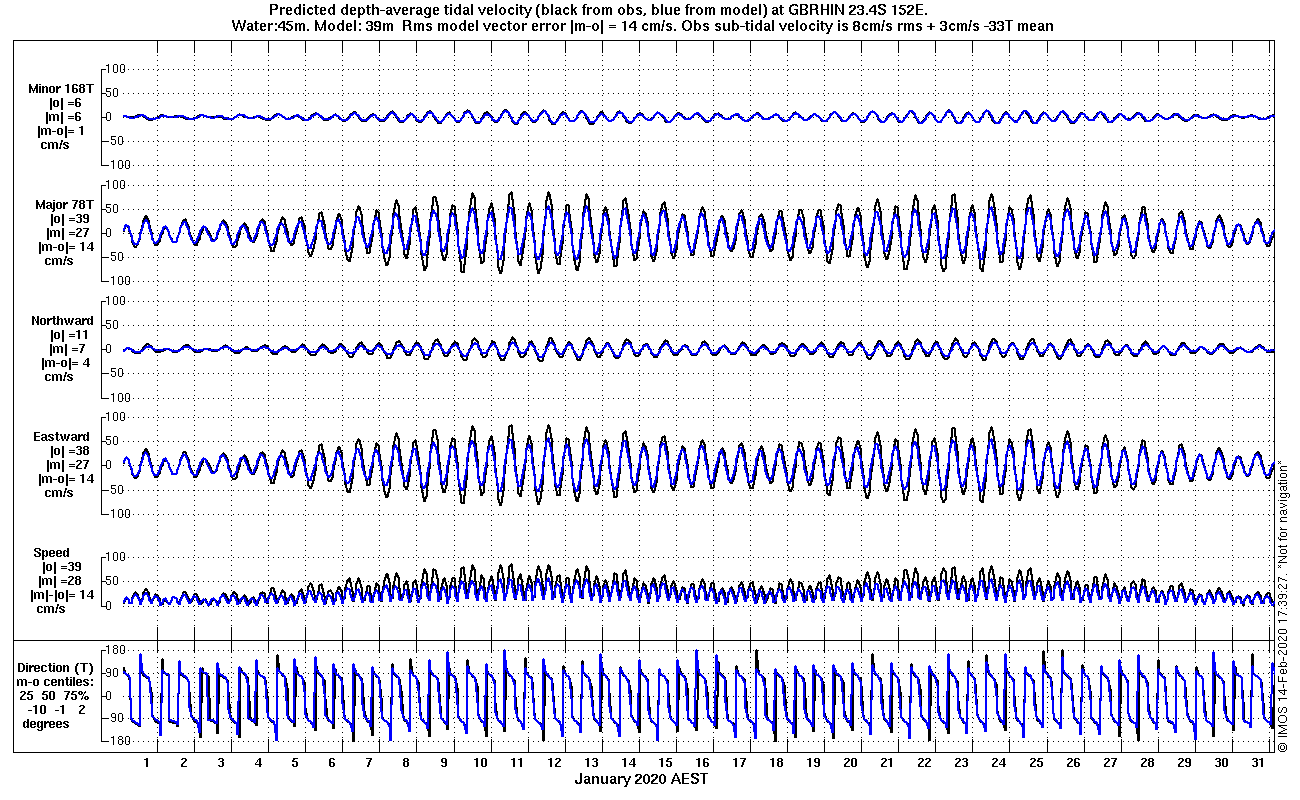The height and width of the screenshot is (800, 1300).
Task: Click day tick label '16' on the date axis
Action: coord(701,762)
